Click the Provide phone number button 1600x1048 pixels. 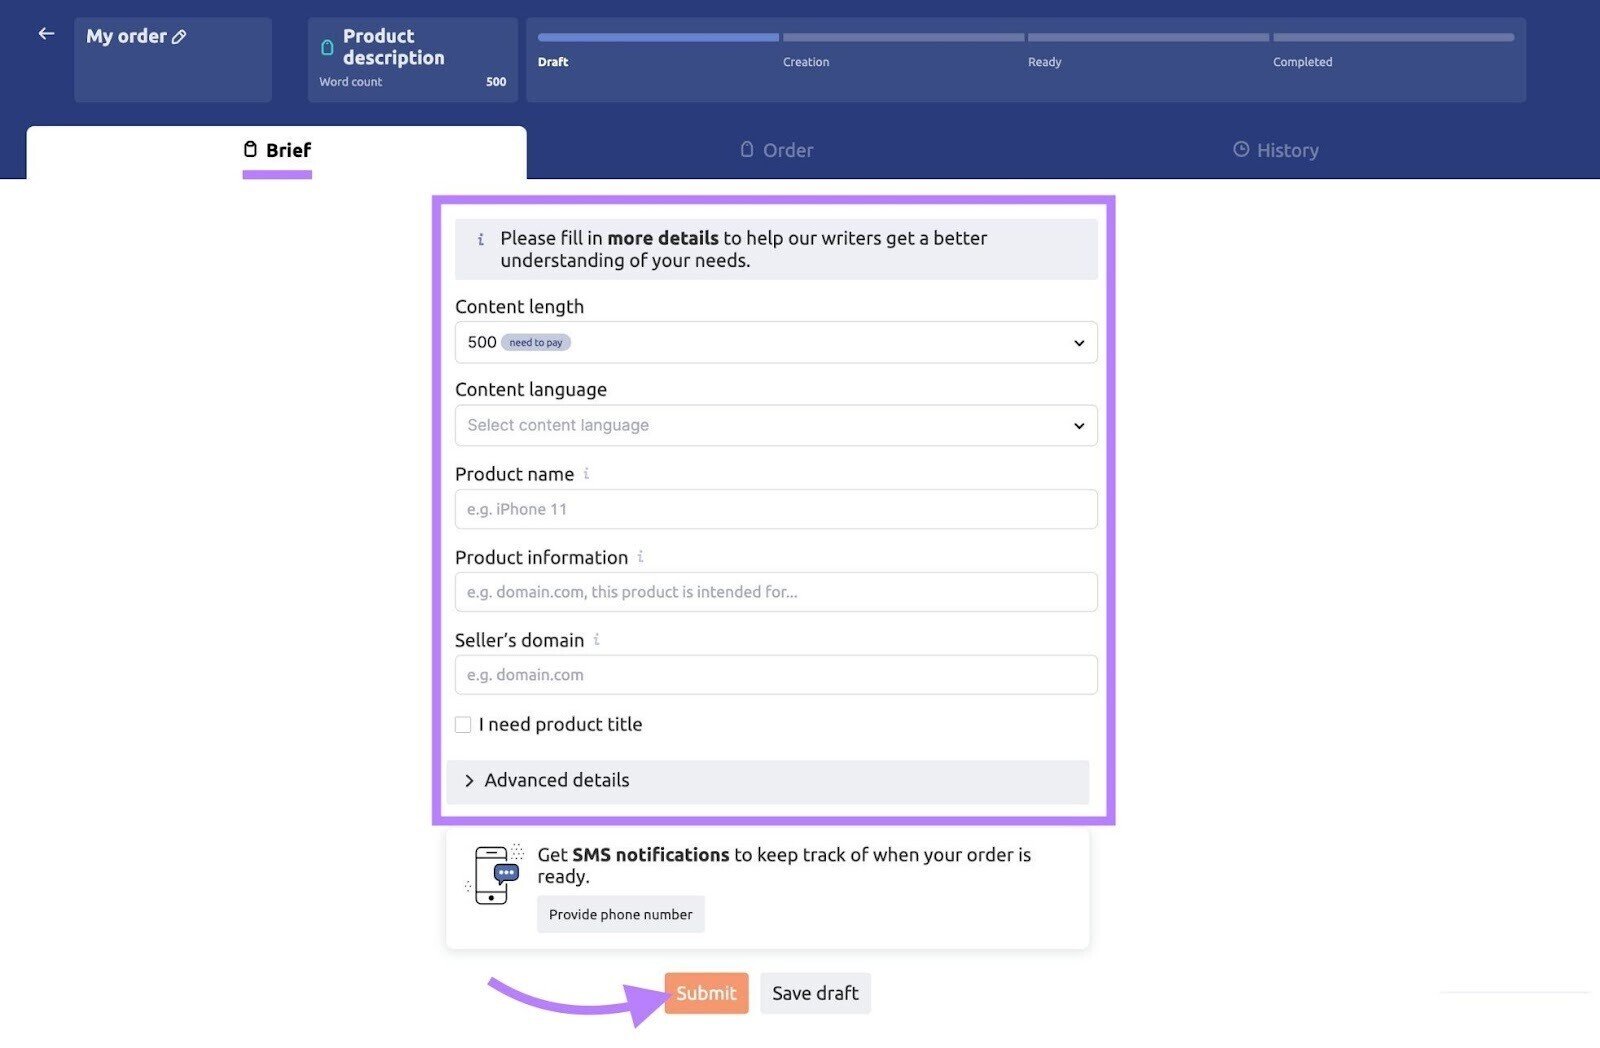click(x=620, y=915)
